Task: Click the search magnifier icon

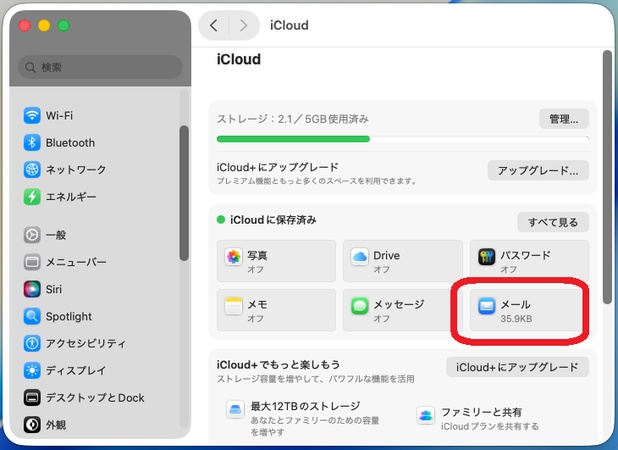Action: coord(30,67)
